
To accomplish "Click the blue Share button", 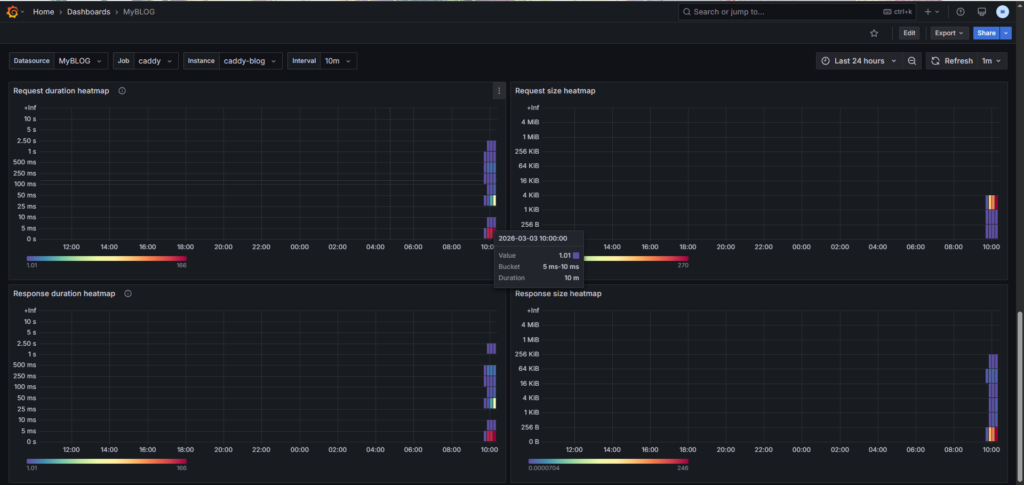I will pos(985,33).
